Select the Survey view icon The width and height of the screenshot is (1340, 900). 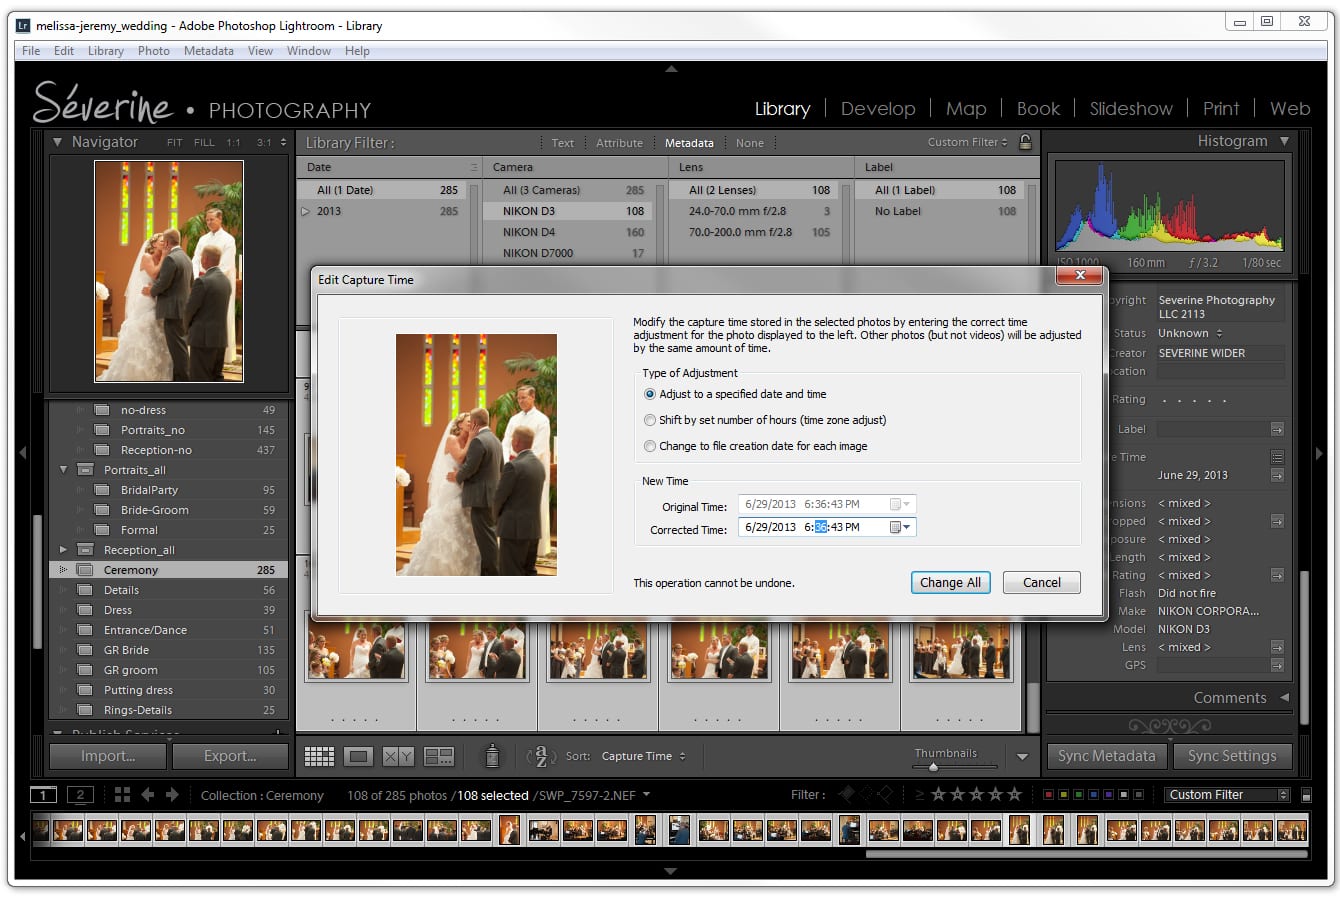click(438, 756)
